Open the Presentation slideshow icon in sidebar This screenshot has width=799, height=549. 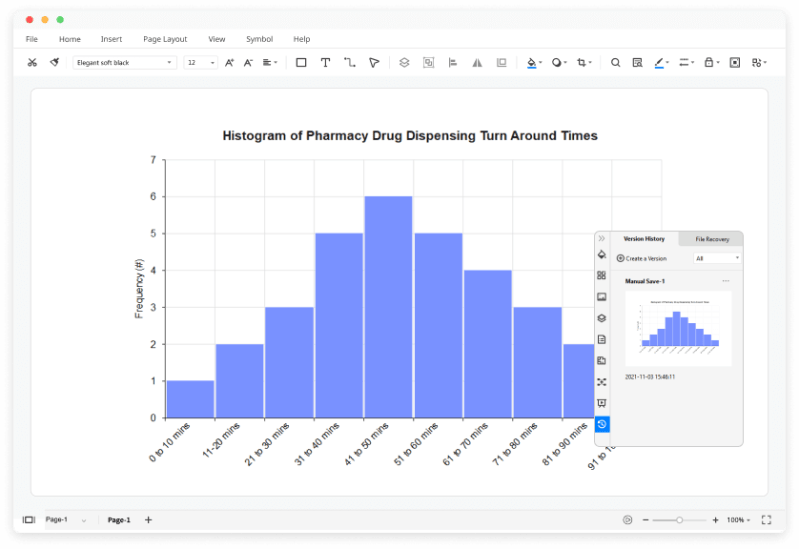click(x=602, y=403)
